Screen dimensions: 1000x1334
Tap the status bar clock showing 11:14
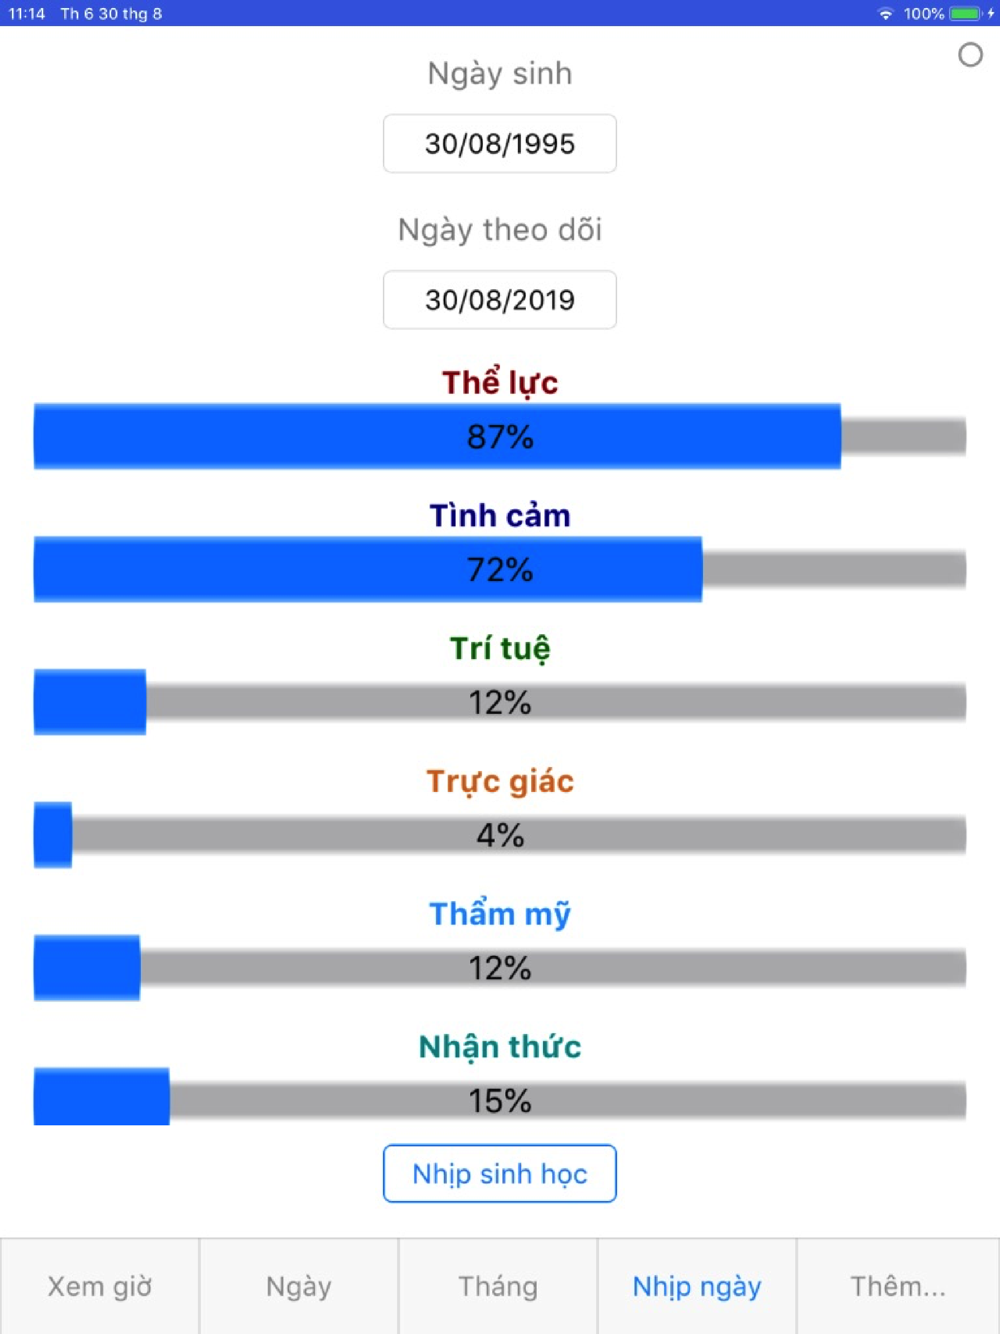[27, 14]
